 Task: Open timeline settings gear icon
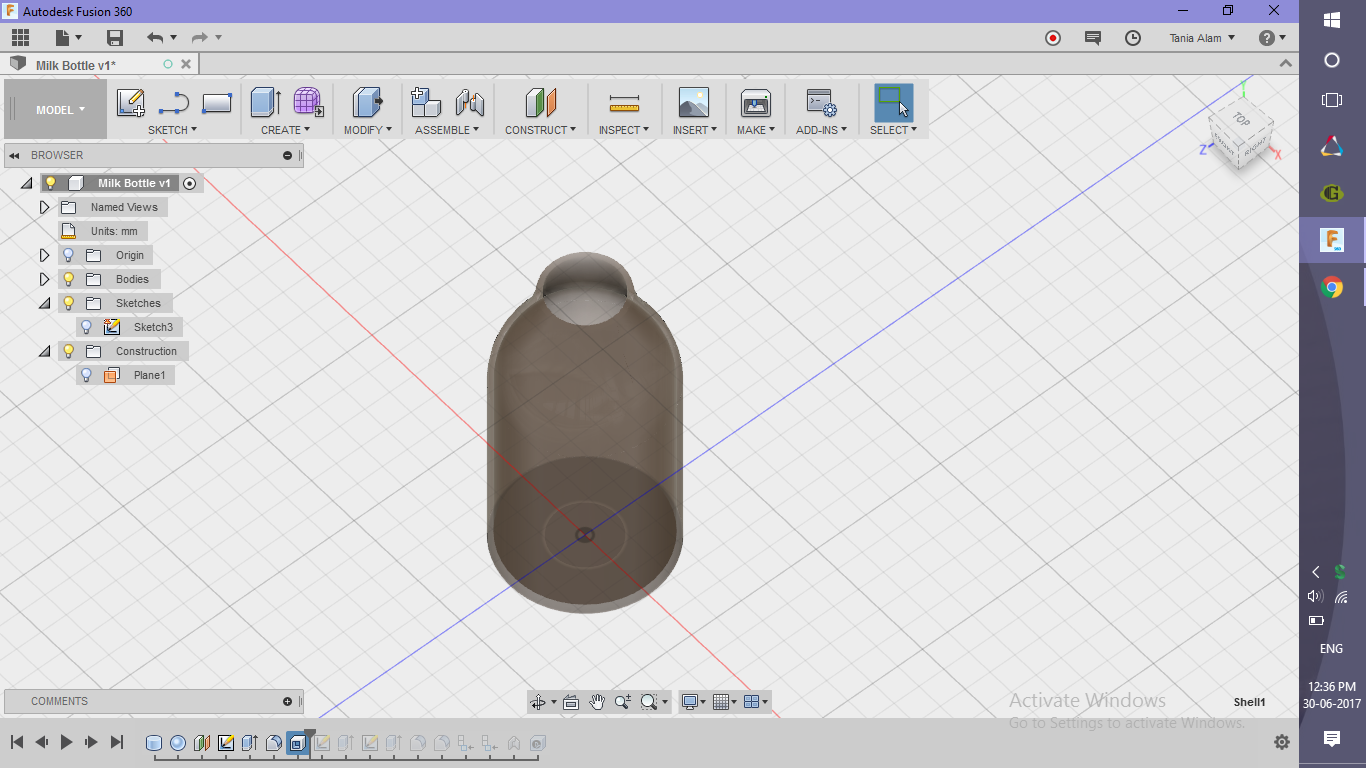(x=1282, y=742)
